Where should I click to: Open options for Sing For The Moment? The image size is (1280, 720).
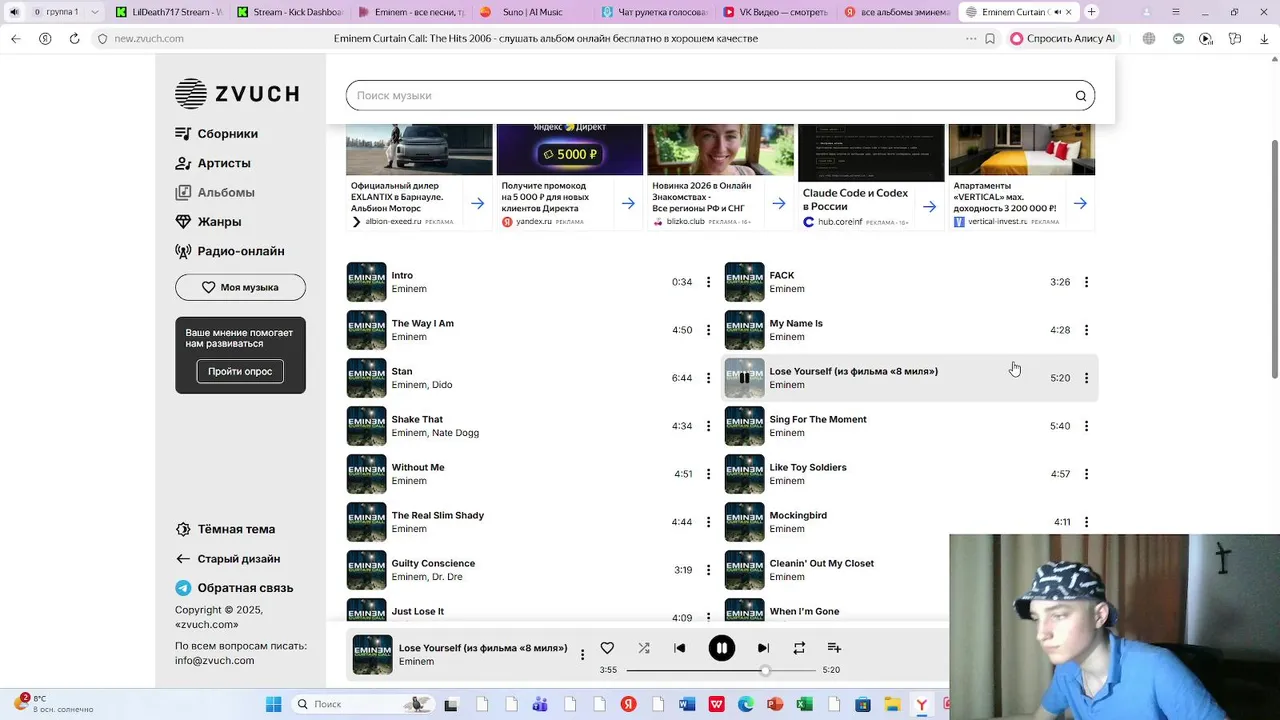click(x=1086, y=426)
